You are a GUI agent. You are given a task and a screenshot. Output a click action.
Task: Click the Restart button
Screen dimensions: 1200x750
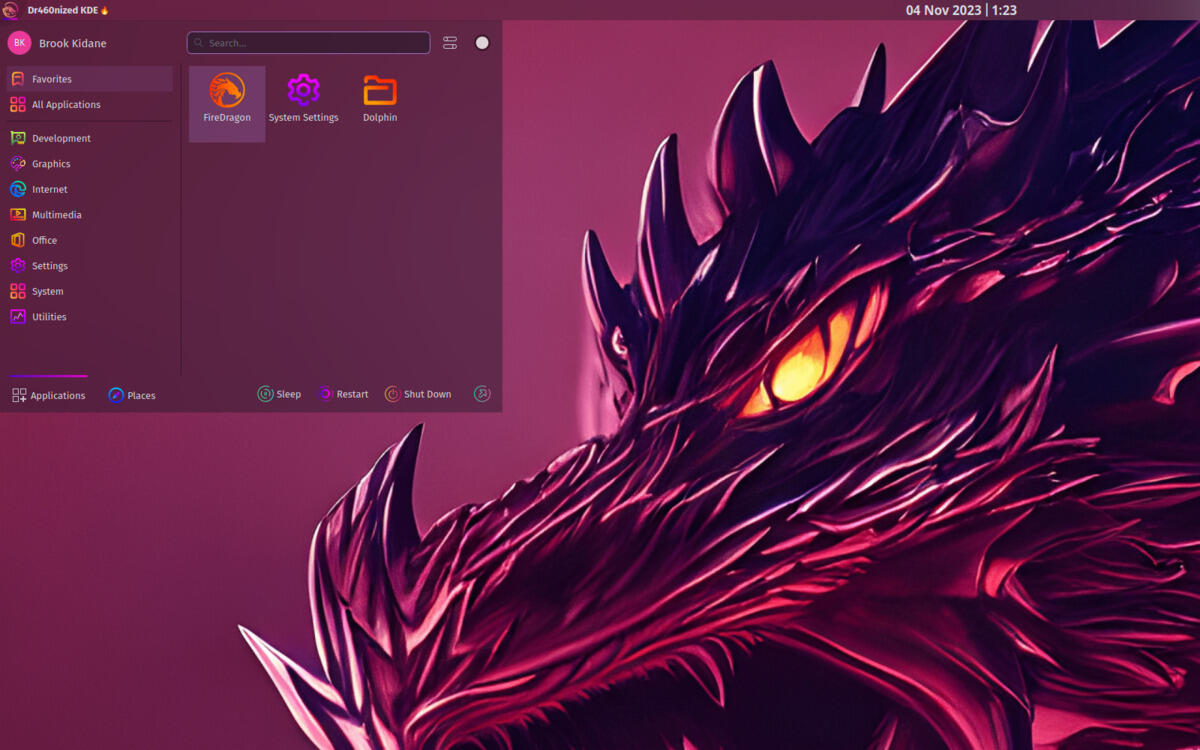point(343,394)
